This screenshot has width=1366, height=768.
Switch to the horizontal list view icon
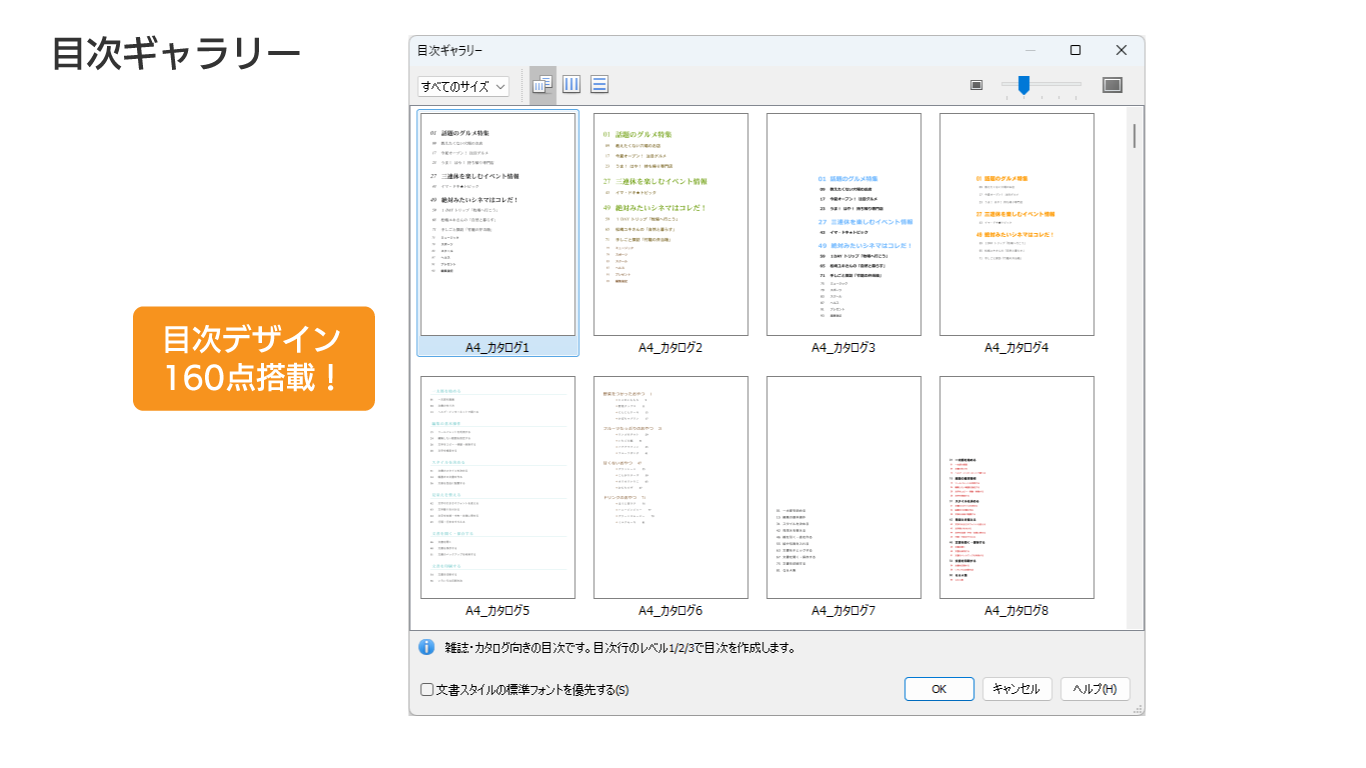tap(599, 85)
